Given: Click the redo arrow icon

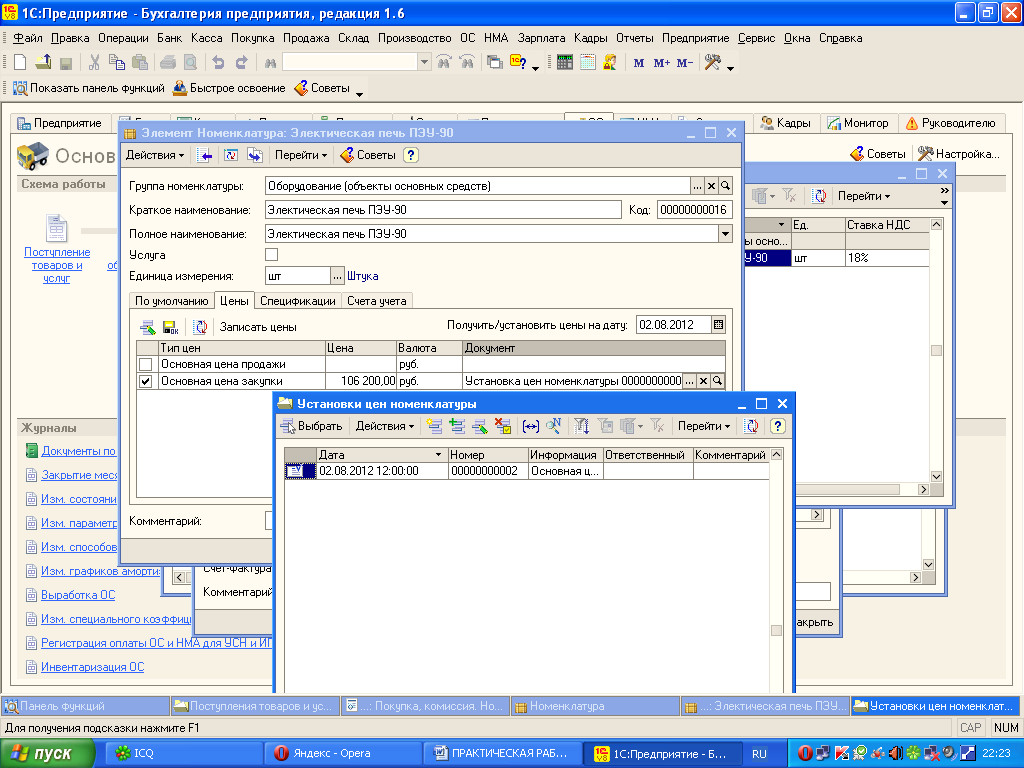Looking at the screenshot, I should (x=242, y=63).
